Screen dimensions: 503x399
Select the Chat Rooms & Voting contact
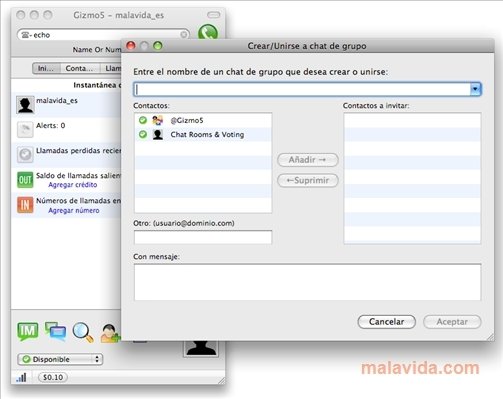203,135
